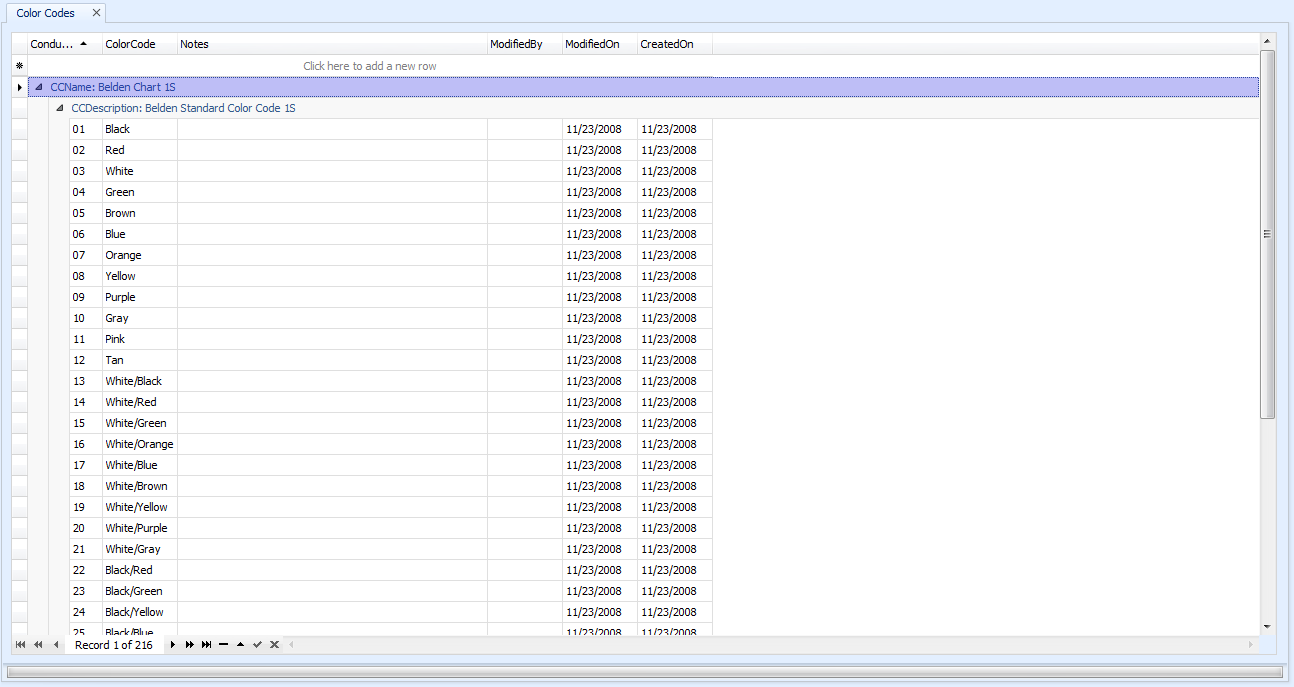The height and width of the screenshot is (687, 1294).
Task: Sort by CreatedOn column header
Action: (x=674, y=44)
